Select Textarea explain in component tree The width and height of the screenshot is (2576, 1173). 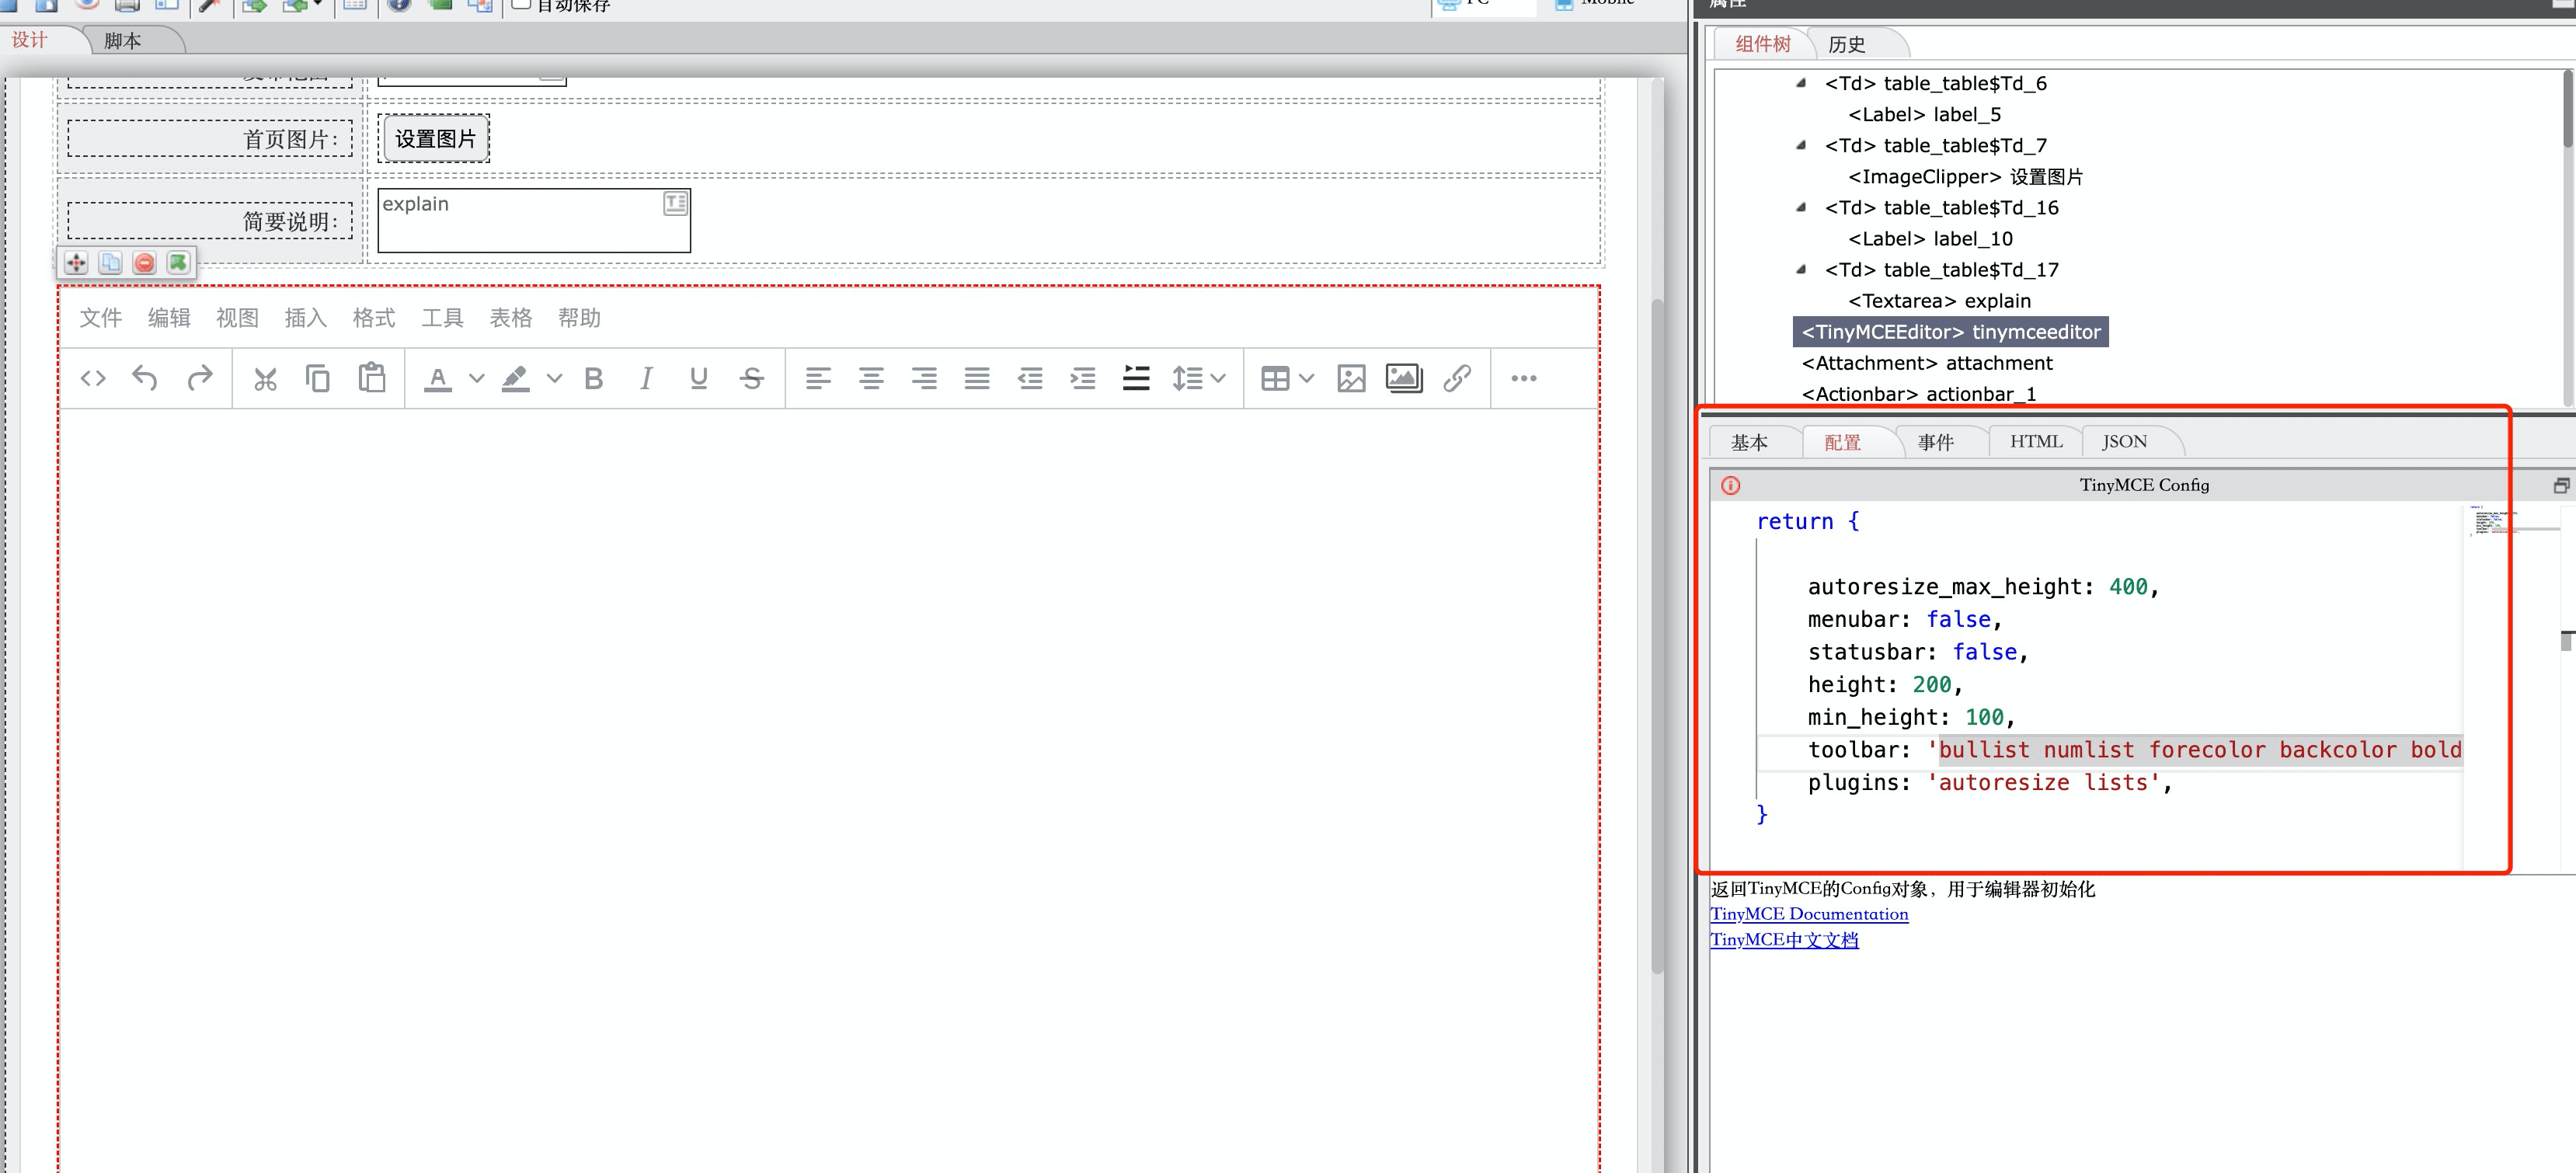[1939, 301]
